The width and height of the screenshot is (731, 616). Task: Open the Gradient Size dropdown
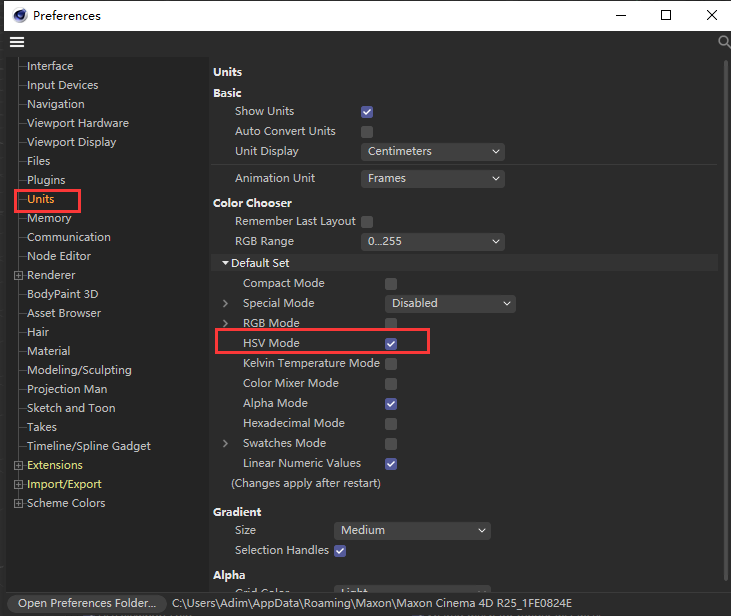coord(412,531)
